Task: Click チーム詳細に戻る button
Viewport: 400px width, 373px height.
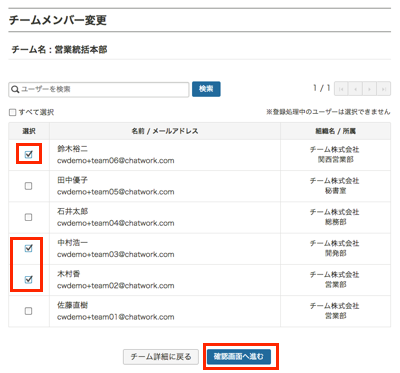Action: coord(161,357)
